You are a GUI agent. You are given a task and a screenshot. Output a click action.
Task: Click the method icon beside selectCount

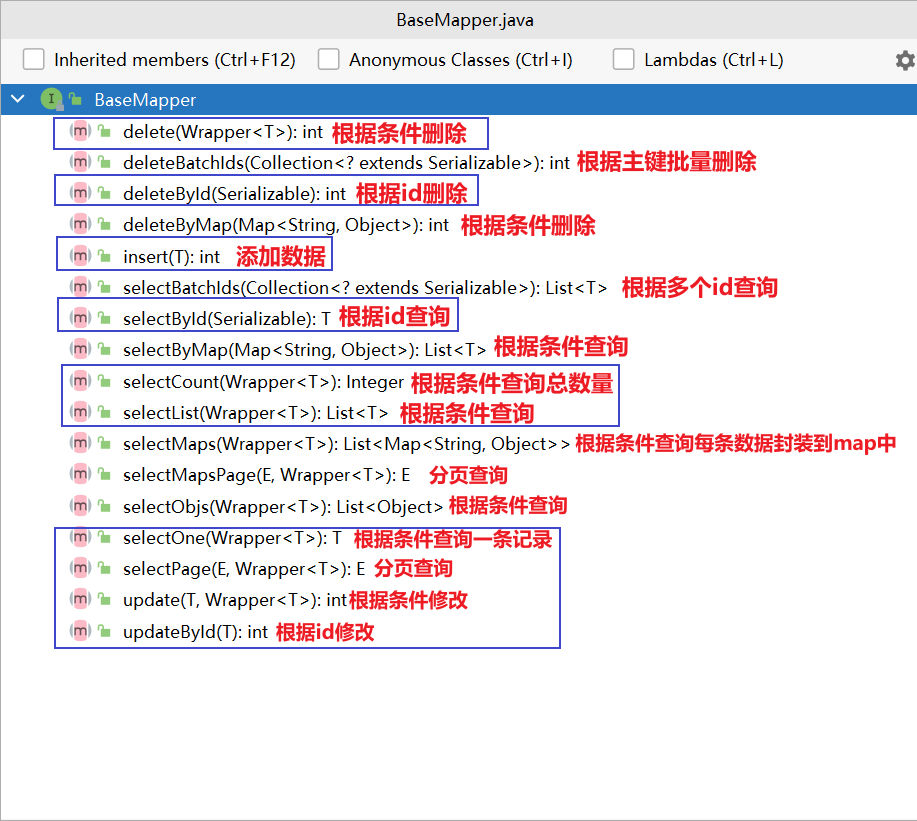(x=80, y=381)
